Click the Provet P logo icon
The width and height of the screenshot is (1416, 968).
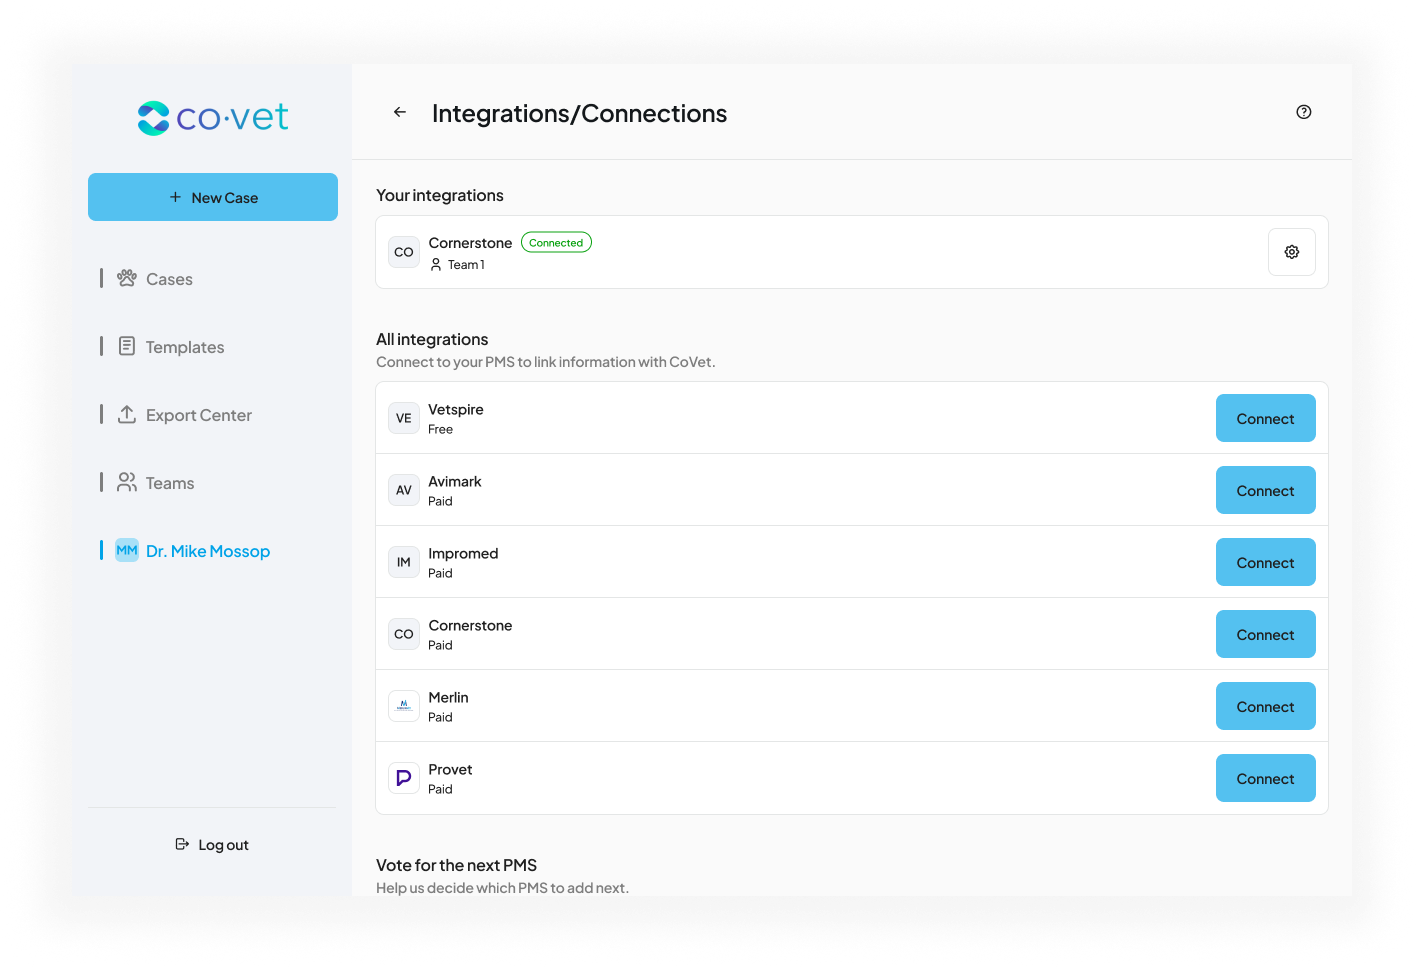404,778
